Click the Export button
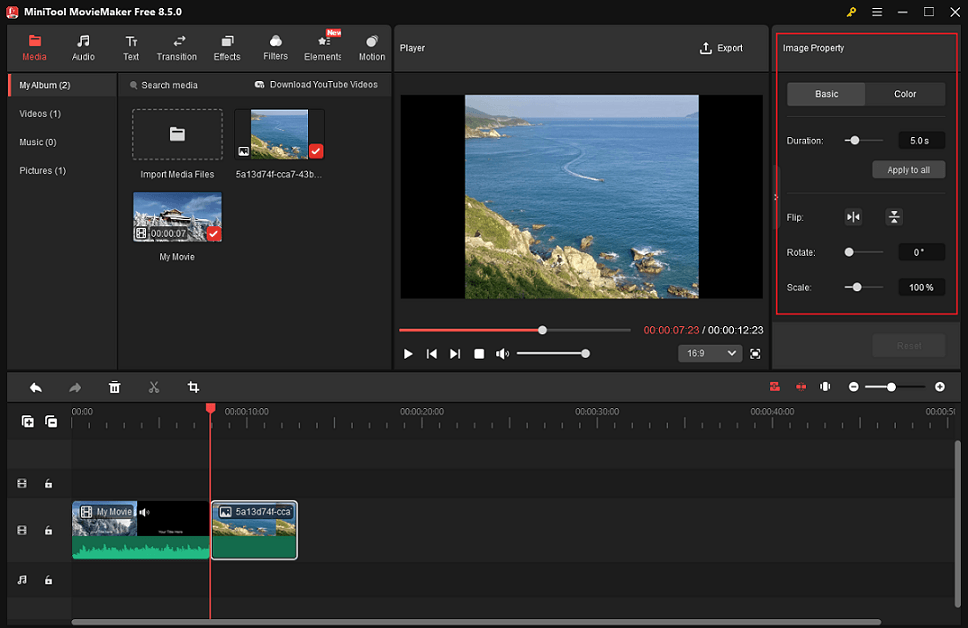Image resolution: width=968 pixels, height=628 pixels. click(x=721, y=47)
